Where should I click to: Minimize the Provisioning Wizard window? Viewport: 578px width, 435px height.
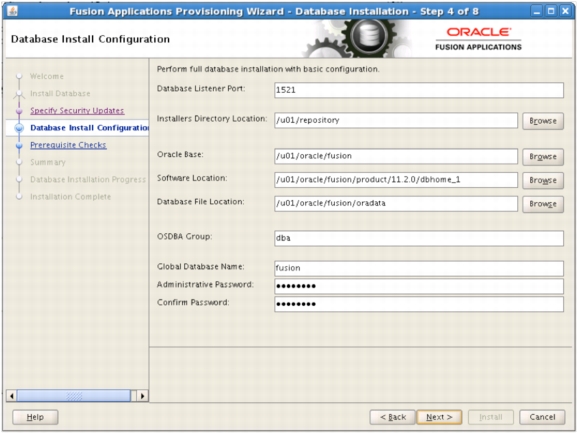tap(537, 11)
